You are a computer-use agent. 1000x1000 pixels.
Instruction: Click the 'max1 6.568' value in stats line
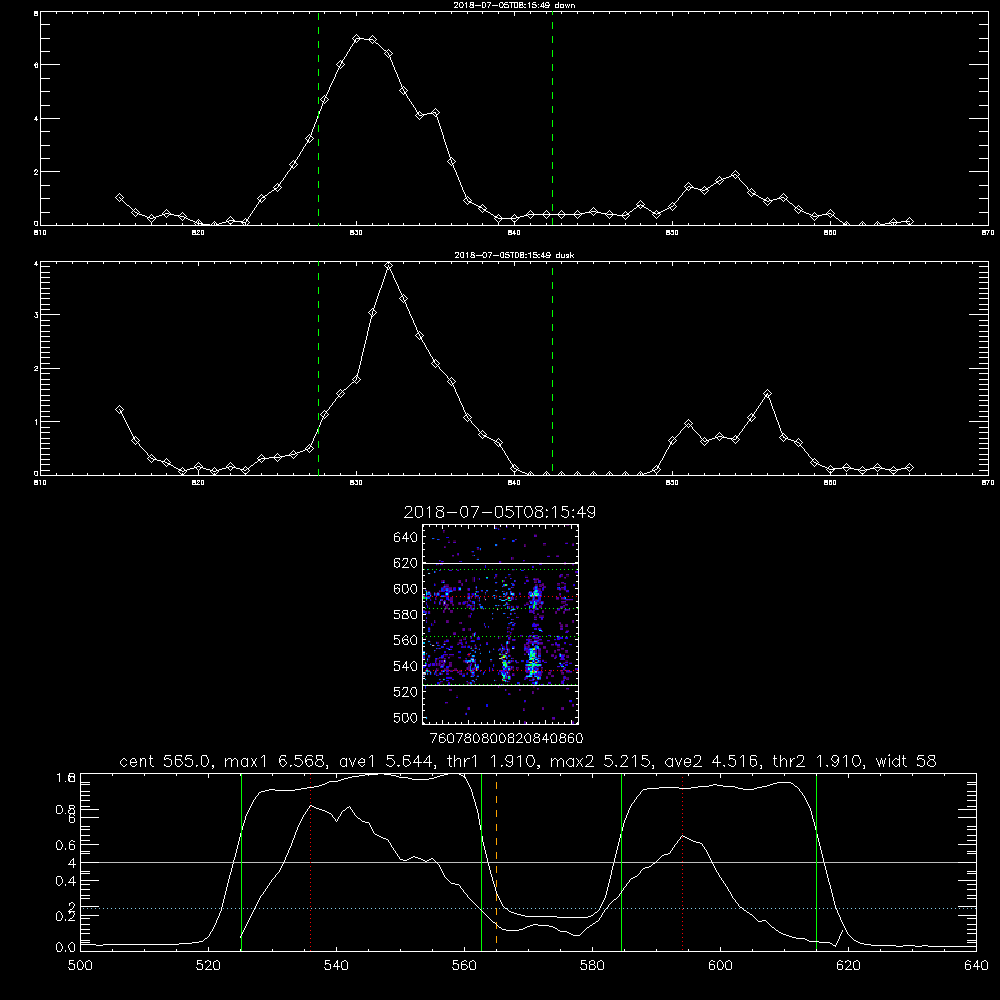tap(274, 761)
